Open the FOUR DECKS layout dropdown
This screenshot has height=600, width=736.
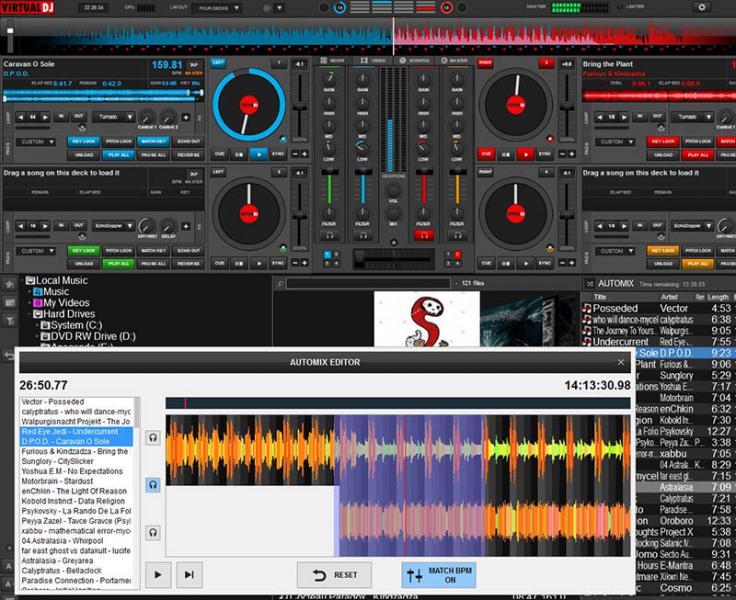[217, 8]
